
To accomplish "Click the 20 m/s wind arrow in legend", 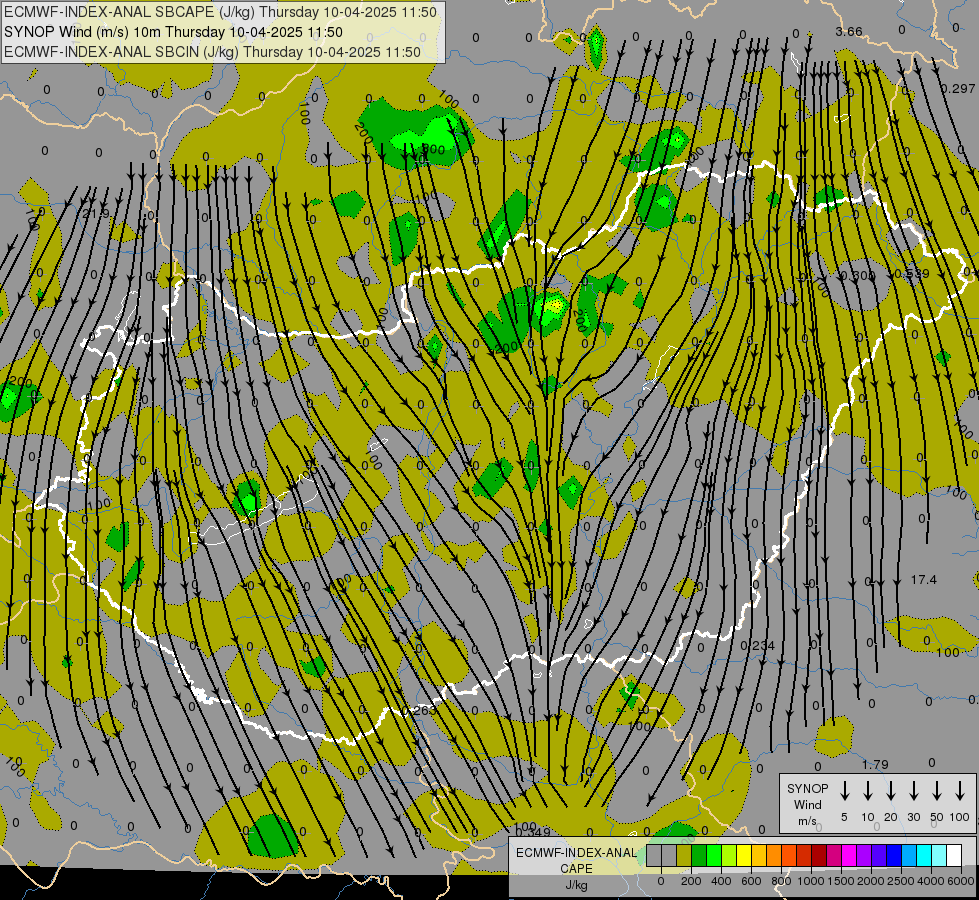I will pyautogui.click(x=891, y=790).
